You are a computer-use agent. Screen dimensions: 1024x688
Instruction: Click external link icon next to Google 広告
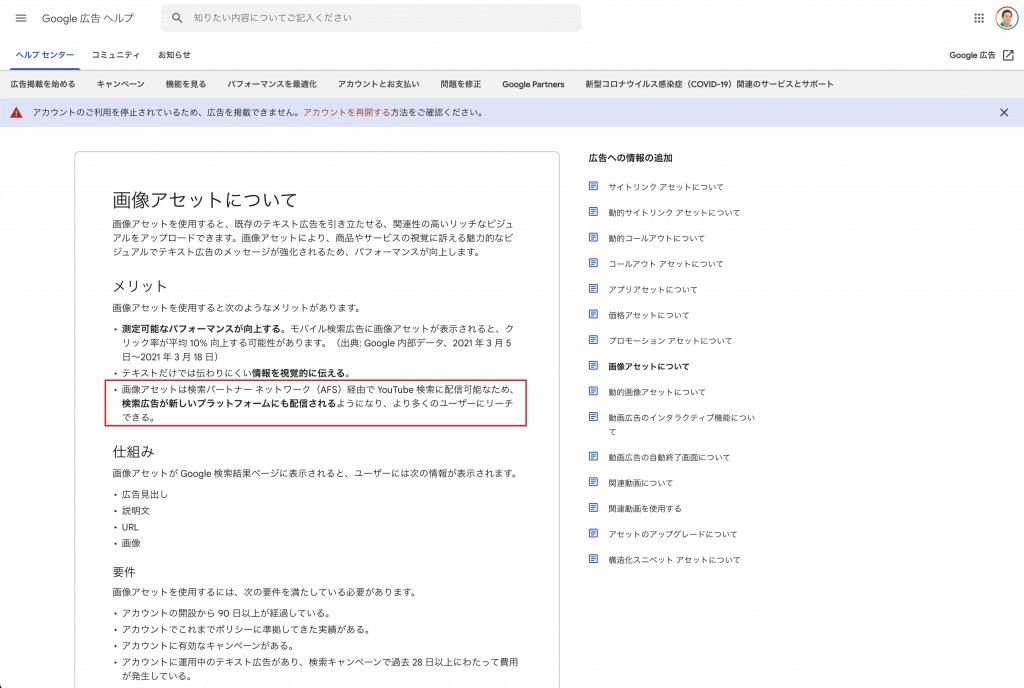[1008, 55]
